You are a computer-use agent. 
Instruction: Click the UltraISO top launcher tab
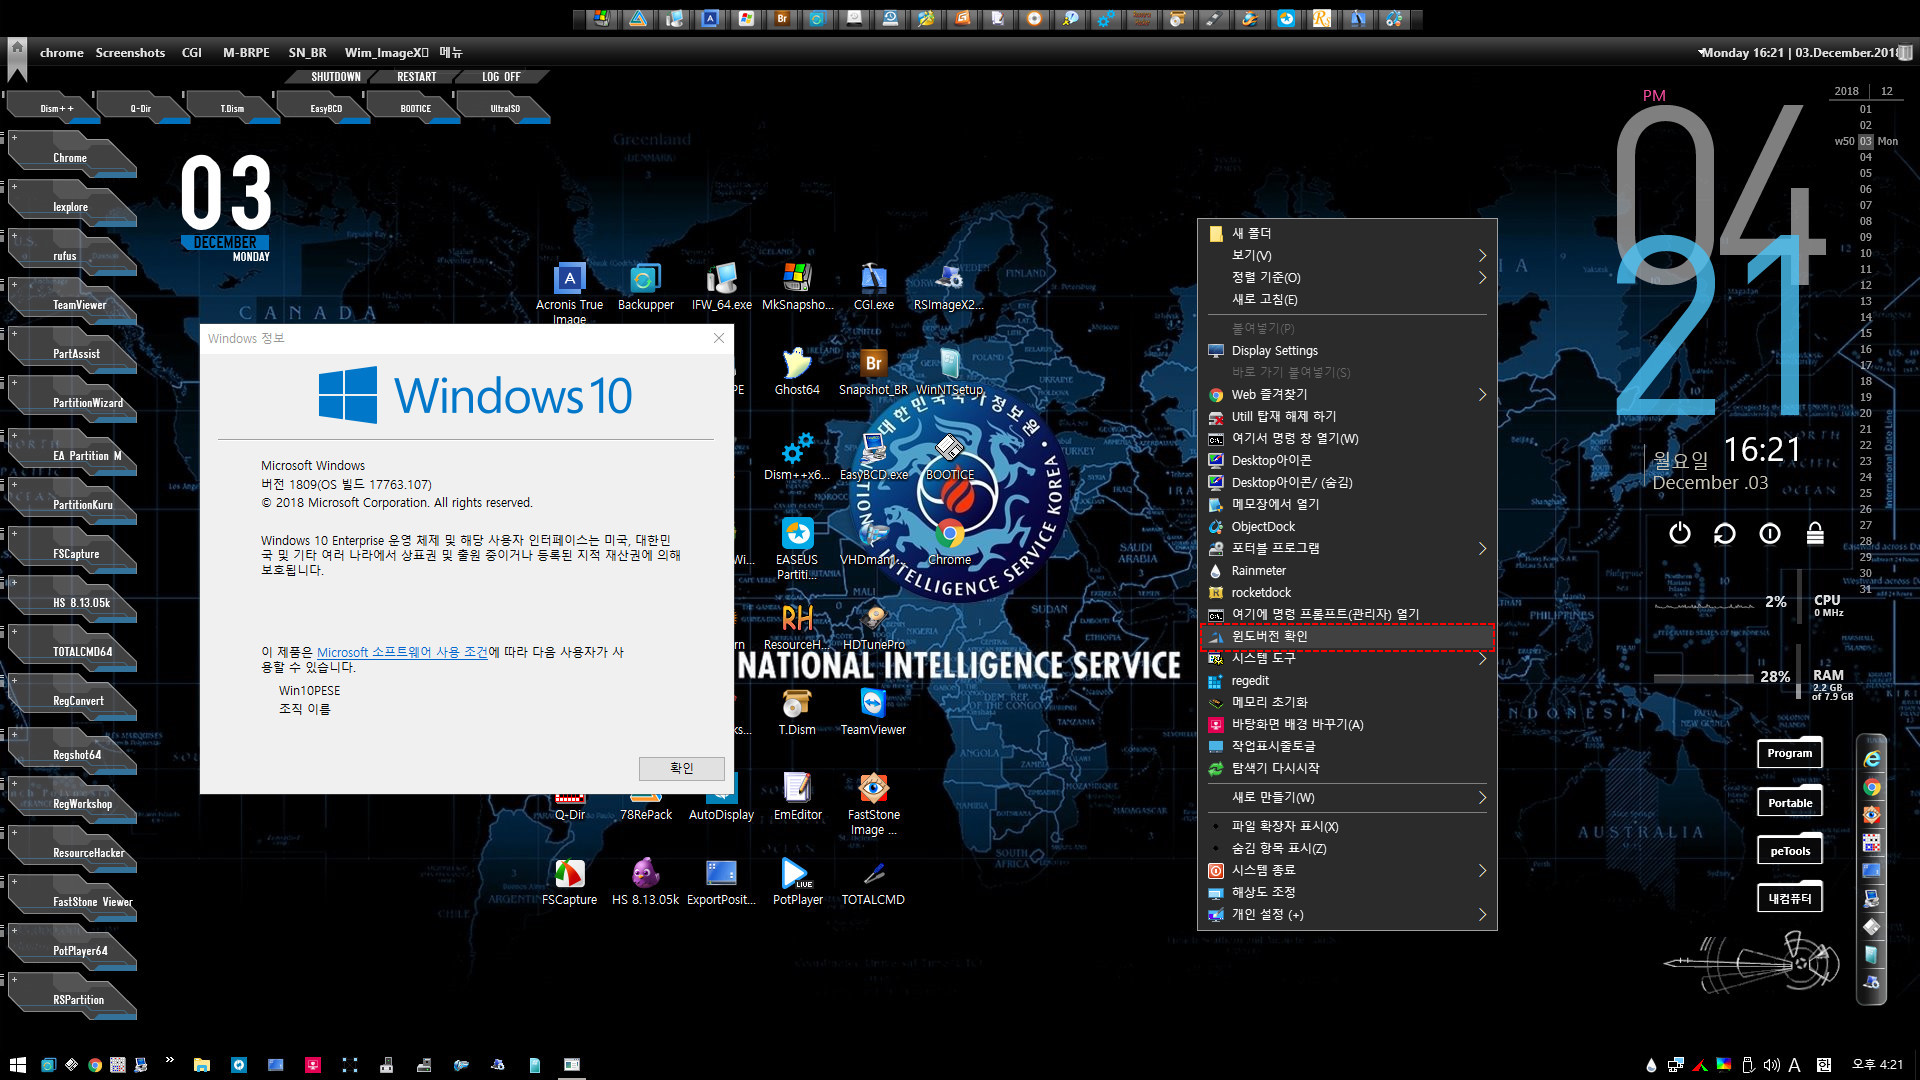point(504,108)
